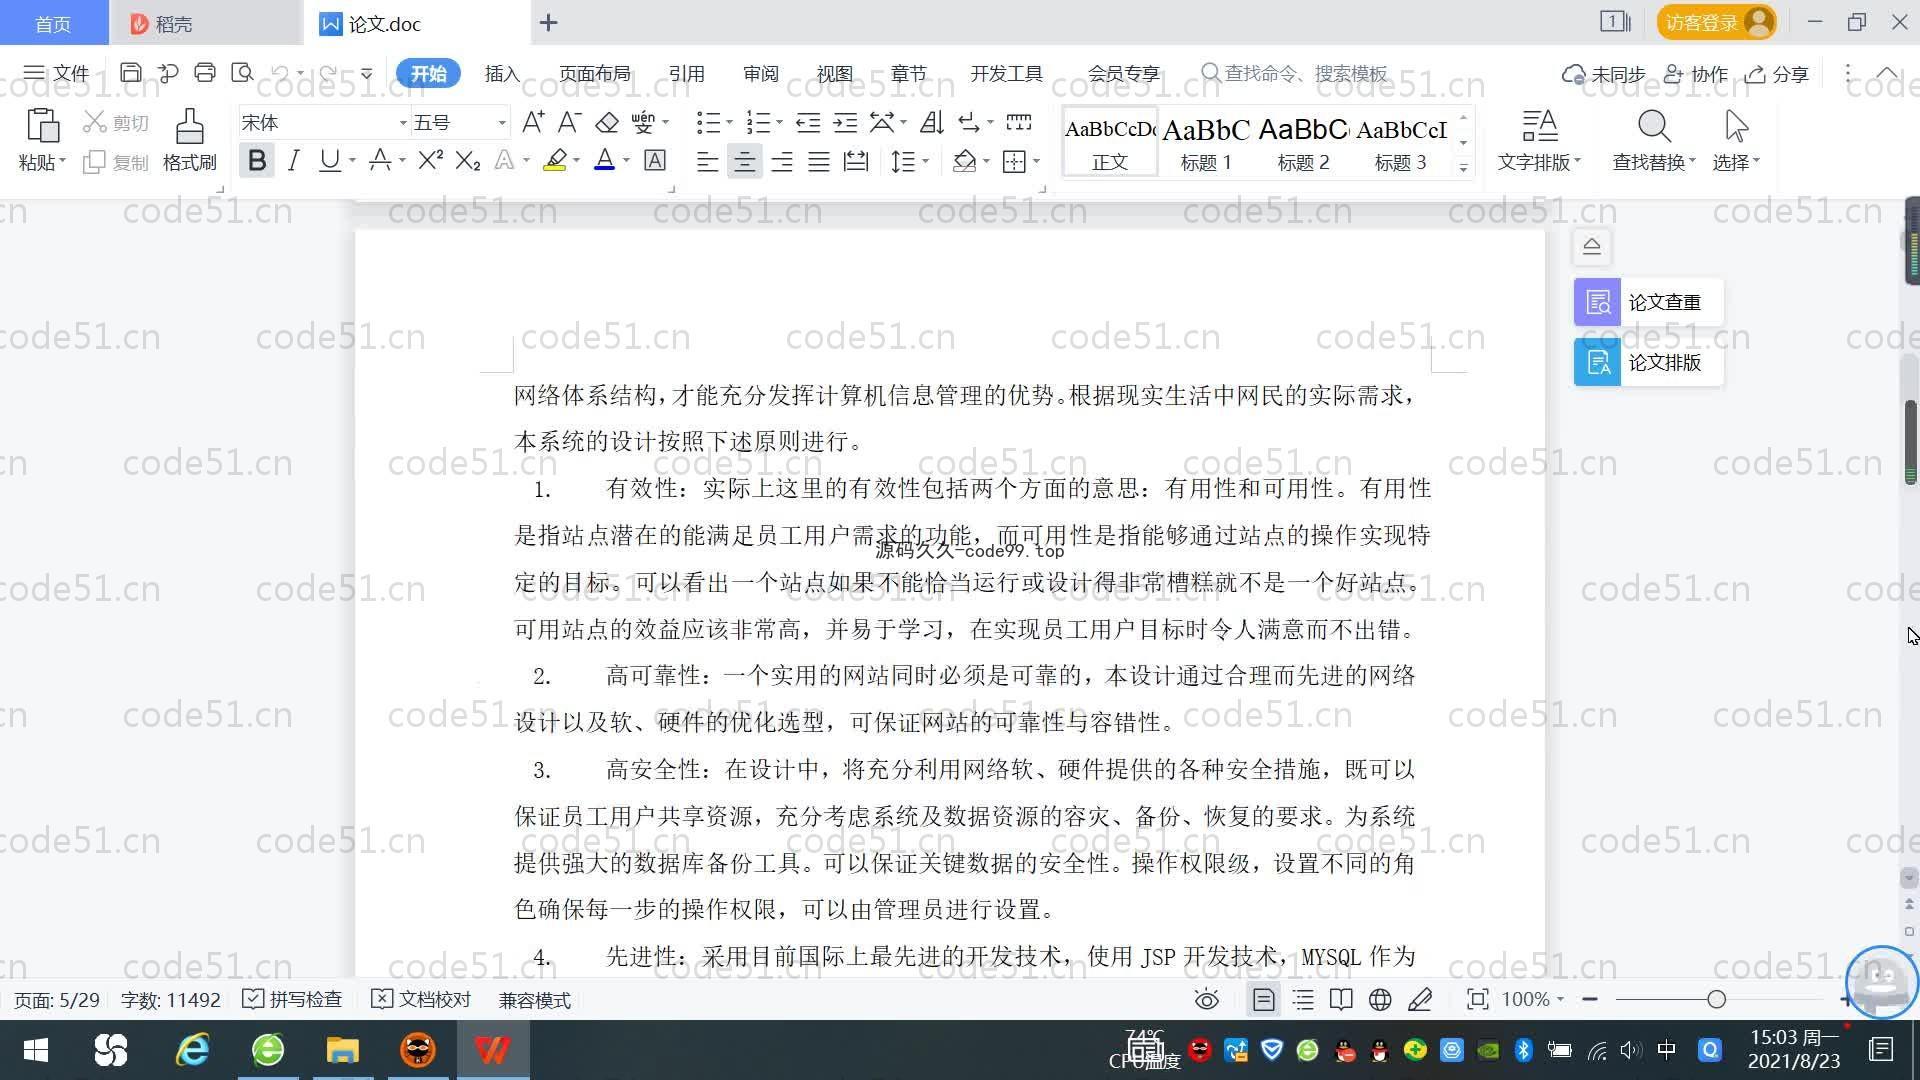Viewport: 1920px width, 1080px height.
Task: Click the sort icon in paragraph group
Action: pyautogui.click(x=932, y=122)
